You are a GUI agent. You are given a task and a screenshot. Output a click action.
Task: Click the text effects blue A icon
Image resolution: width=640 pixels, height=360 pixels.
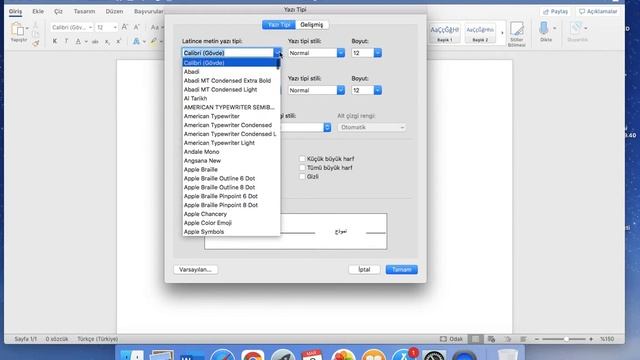(x=136, y=41)
